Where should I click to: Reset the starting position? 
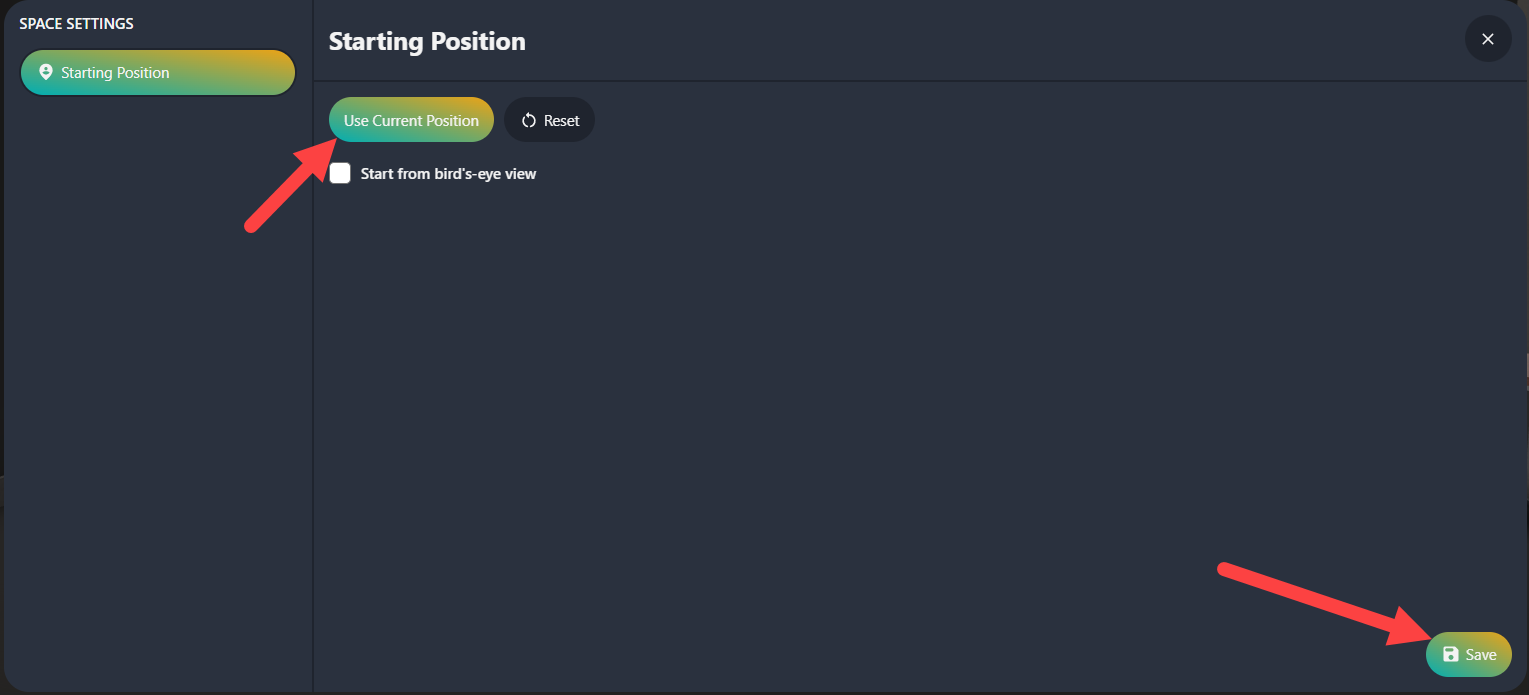tap(549, 120)
